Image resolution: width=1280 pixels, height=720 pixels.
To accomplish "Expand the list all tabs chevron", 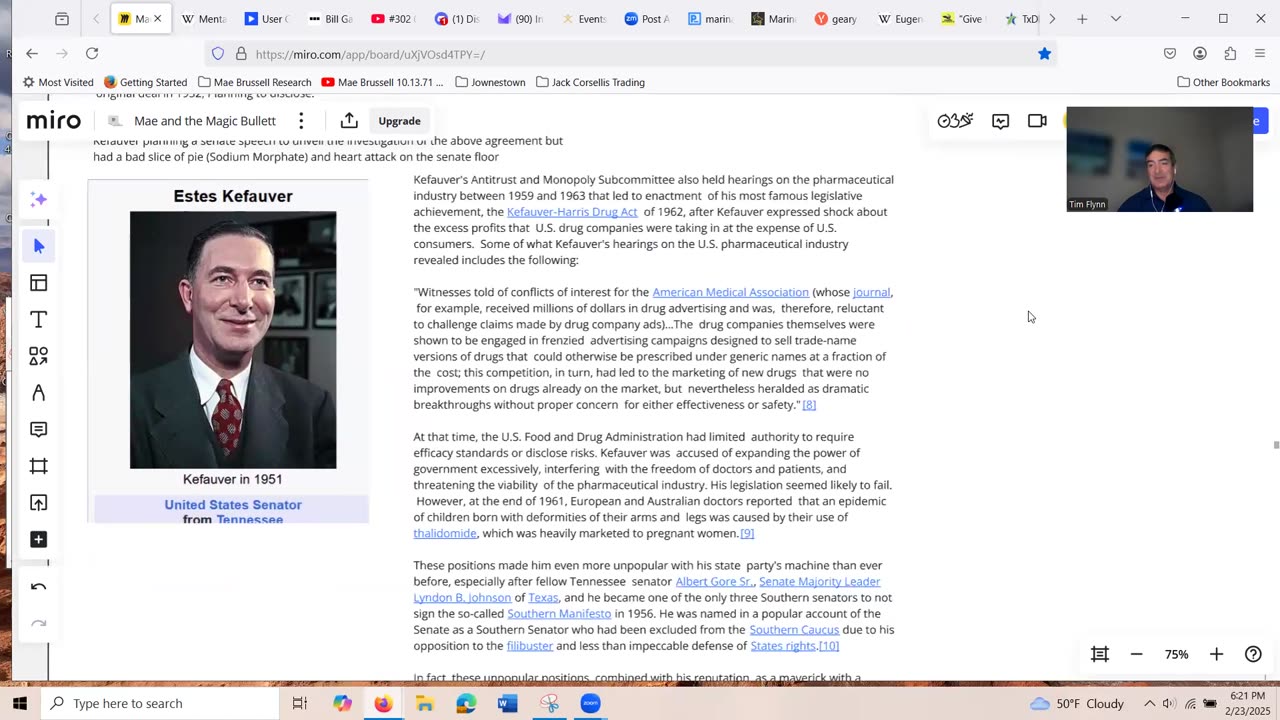I will coord(1116,19).
